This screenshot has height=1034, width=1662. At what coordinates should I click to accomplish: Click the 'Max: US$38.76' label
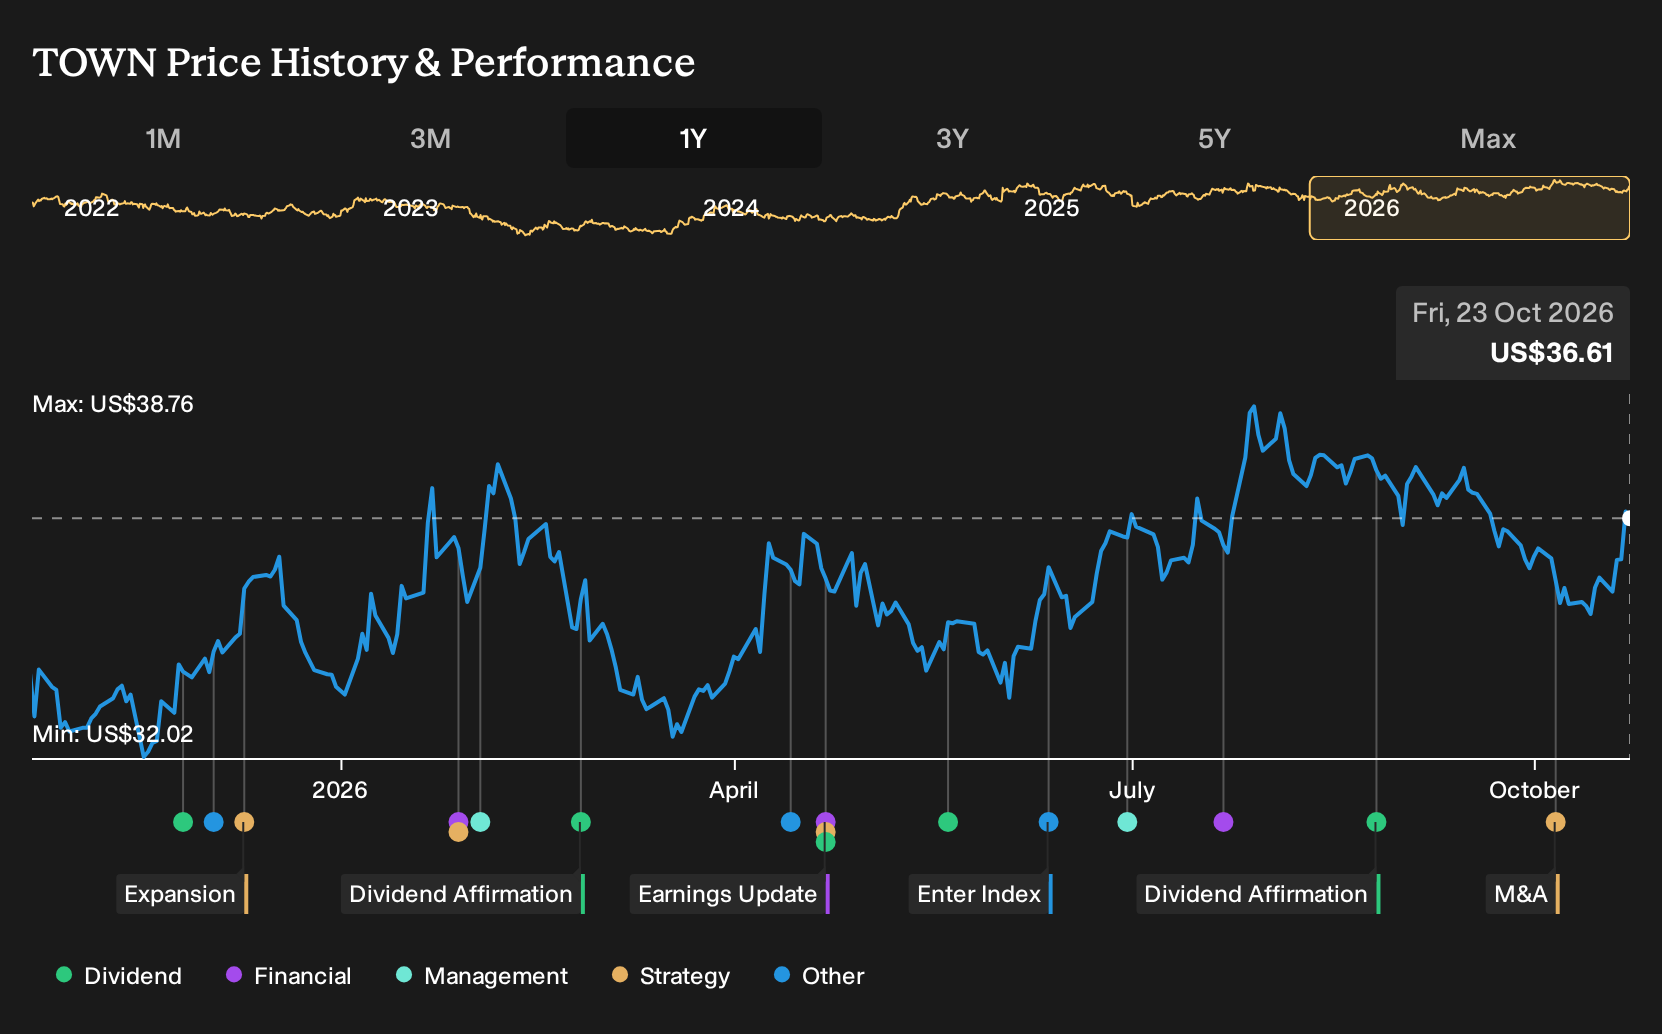click(113, 404)
